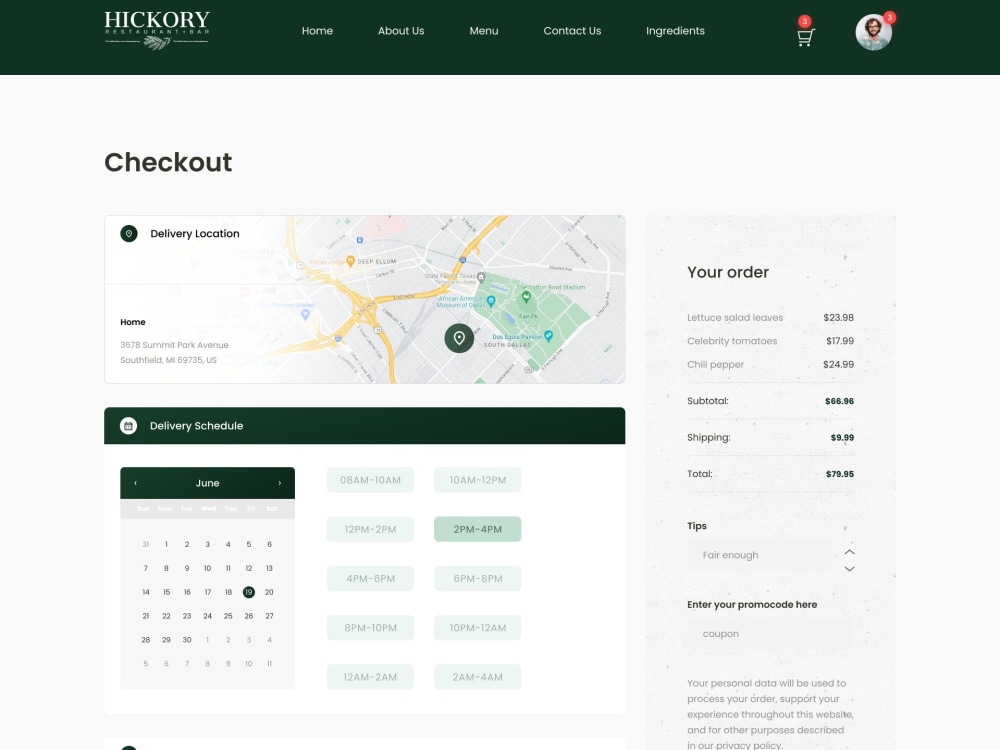The height and width of the screenshot is (750, 1000).
Task: Select the 6PM-8PM time slot
Action: [478, 578]
